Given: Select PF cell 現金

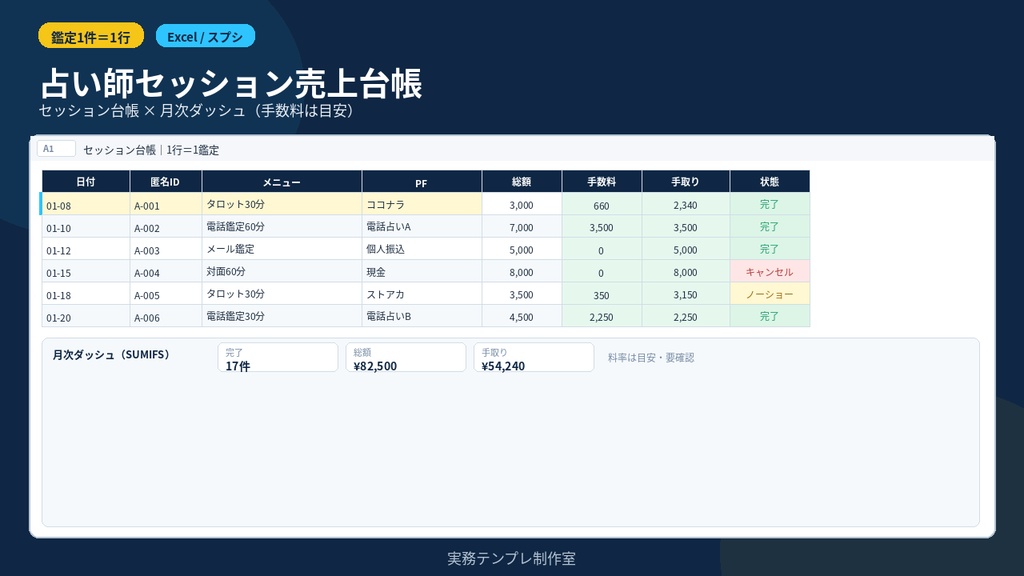Looking at the screenshot, I should coord(422,272).
